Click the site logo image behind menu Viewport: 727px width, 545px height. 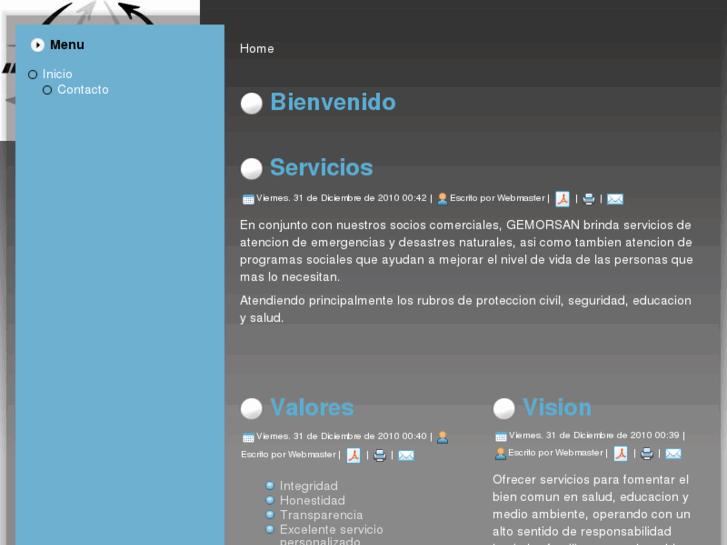(100, 12)
